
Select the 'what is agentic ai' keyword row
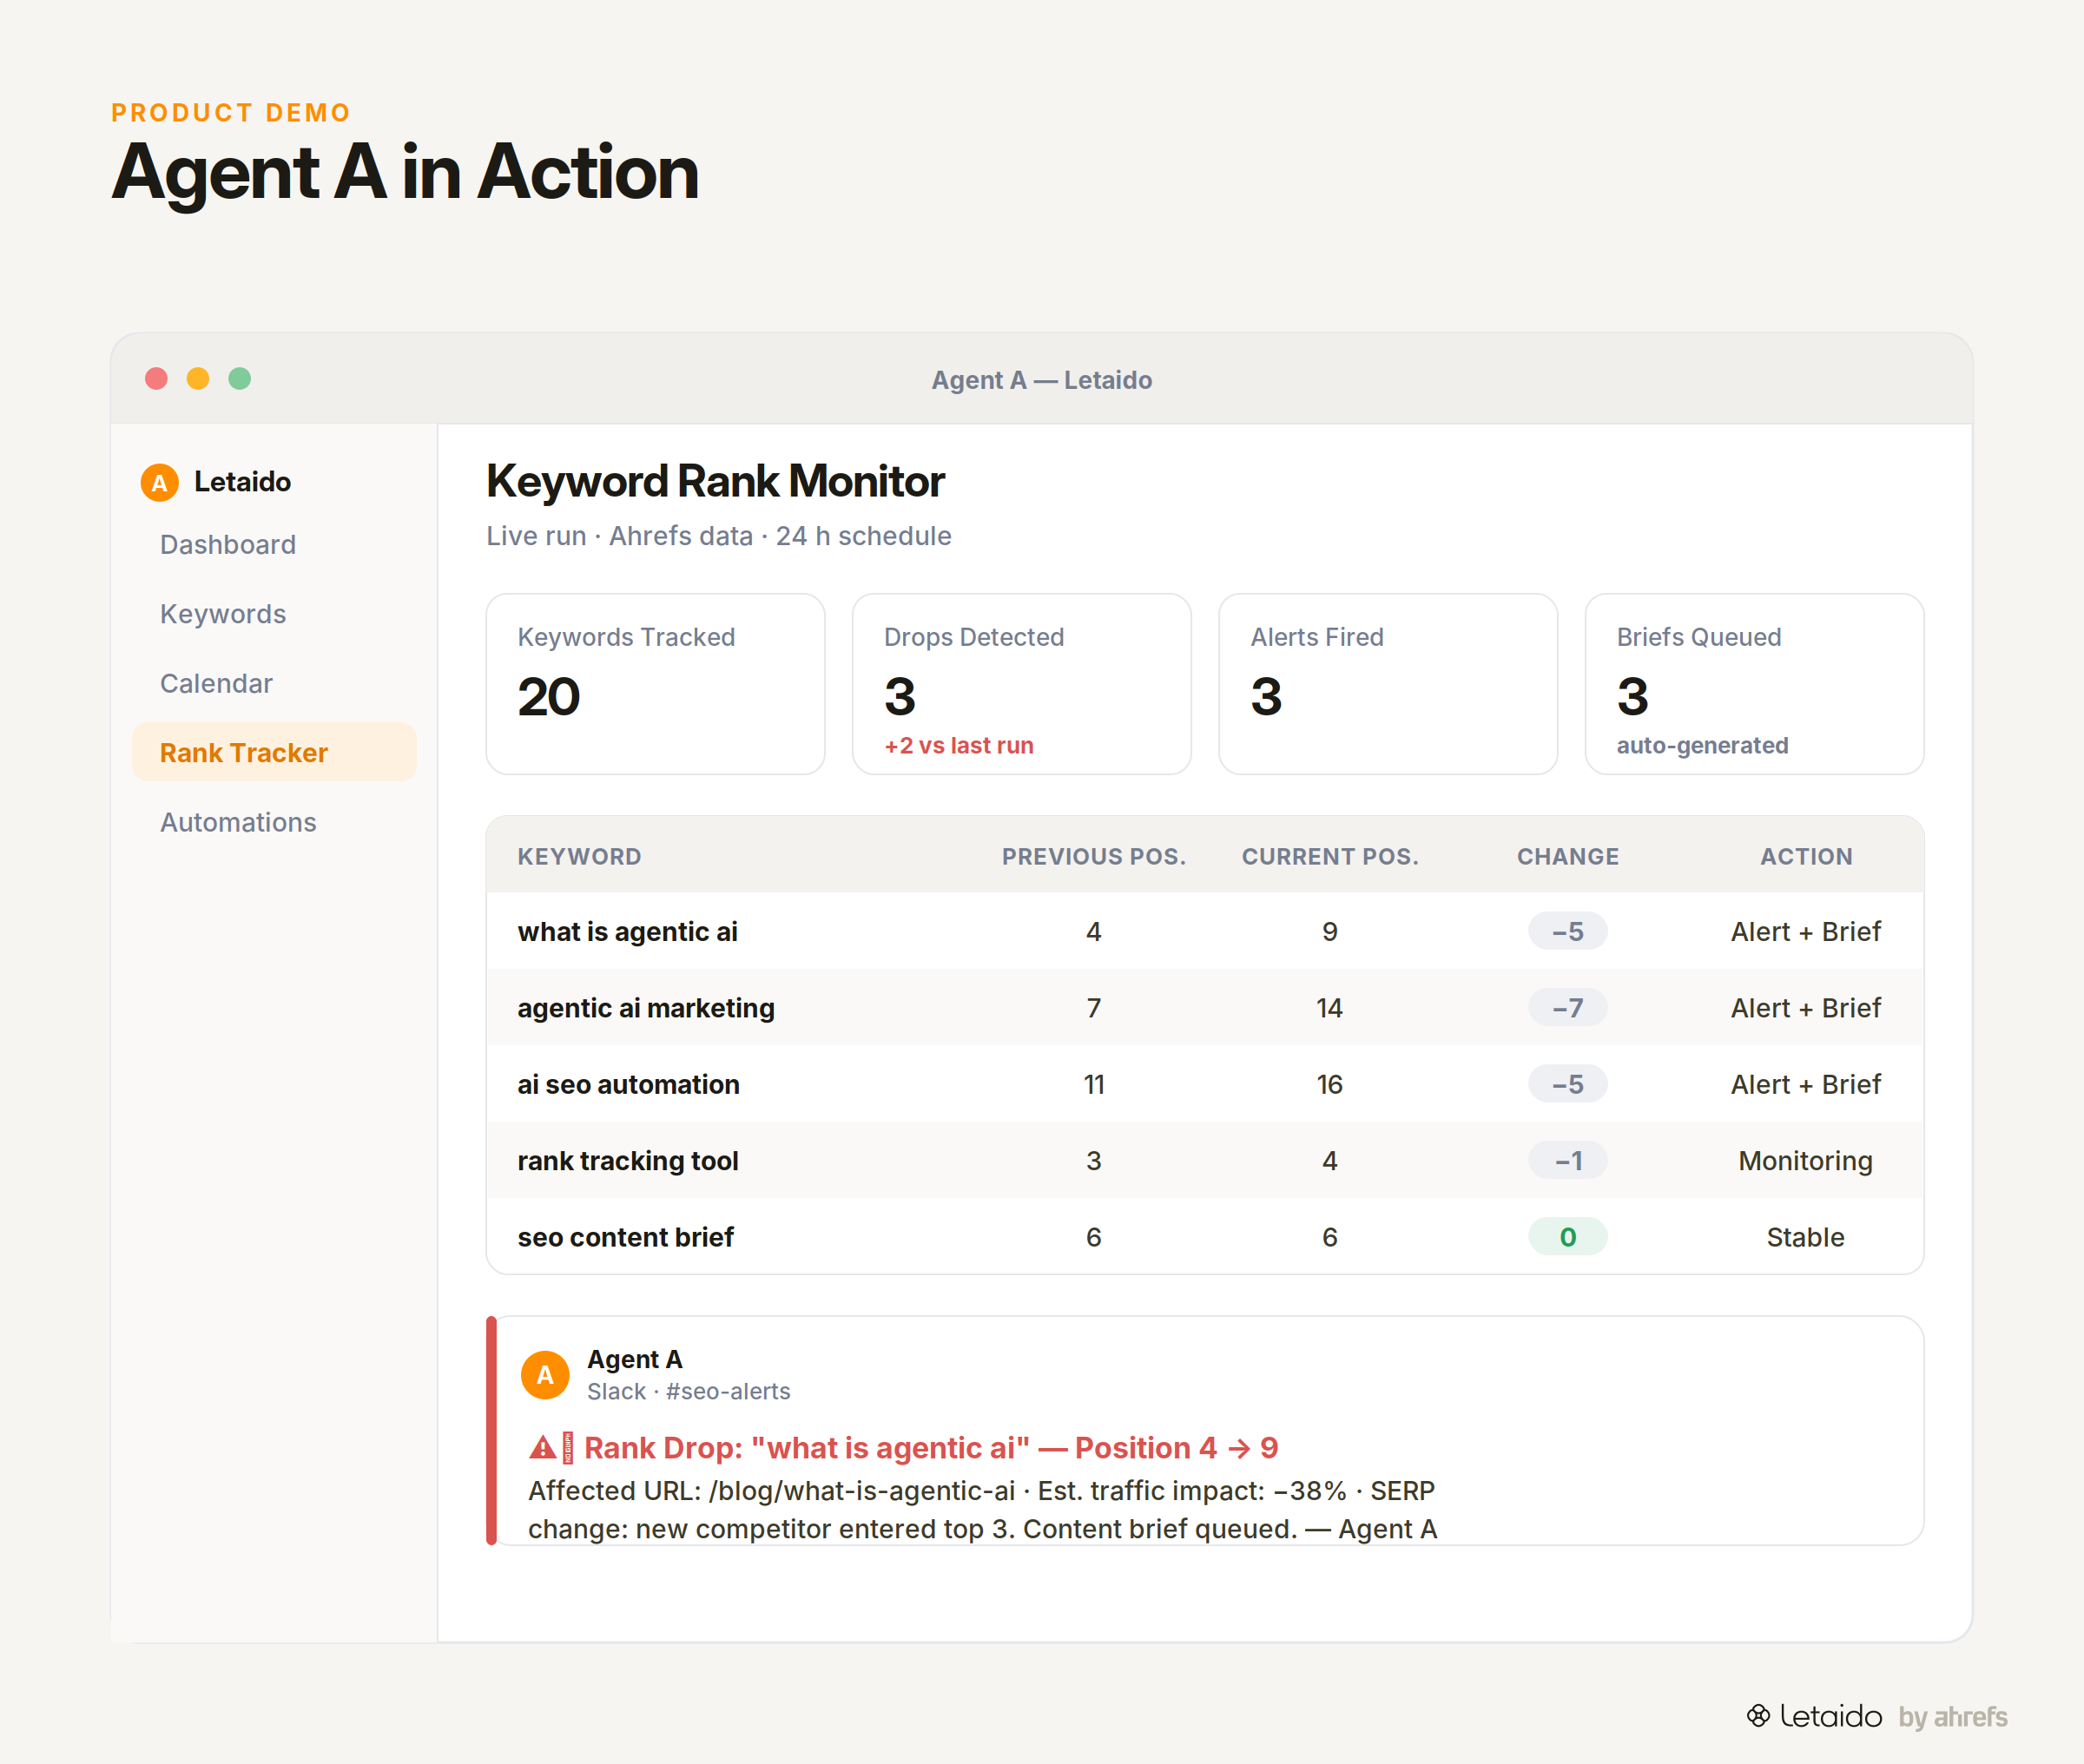click(1205, 931)
